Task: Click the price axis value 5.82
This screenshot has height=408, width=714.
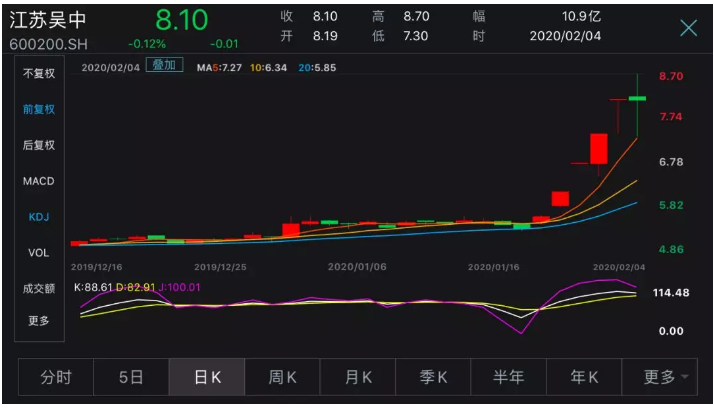Action: pyautogui.click(x=671, y=205)
